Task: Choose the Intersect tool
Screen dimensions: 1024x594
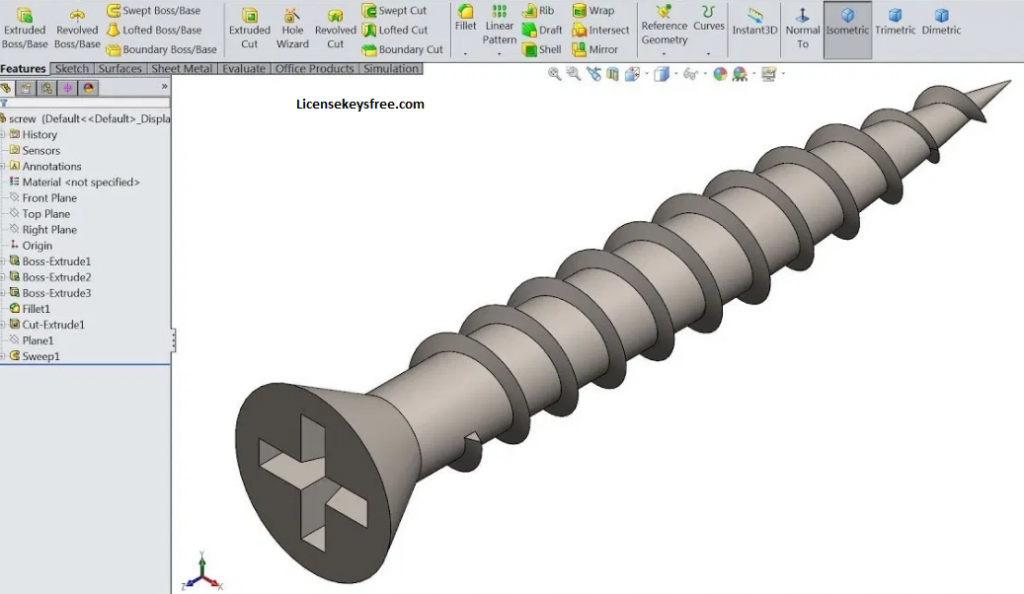Action: tap(600, 29)
